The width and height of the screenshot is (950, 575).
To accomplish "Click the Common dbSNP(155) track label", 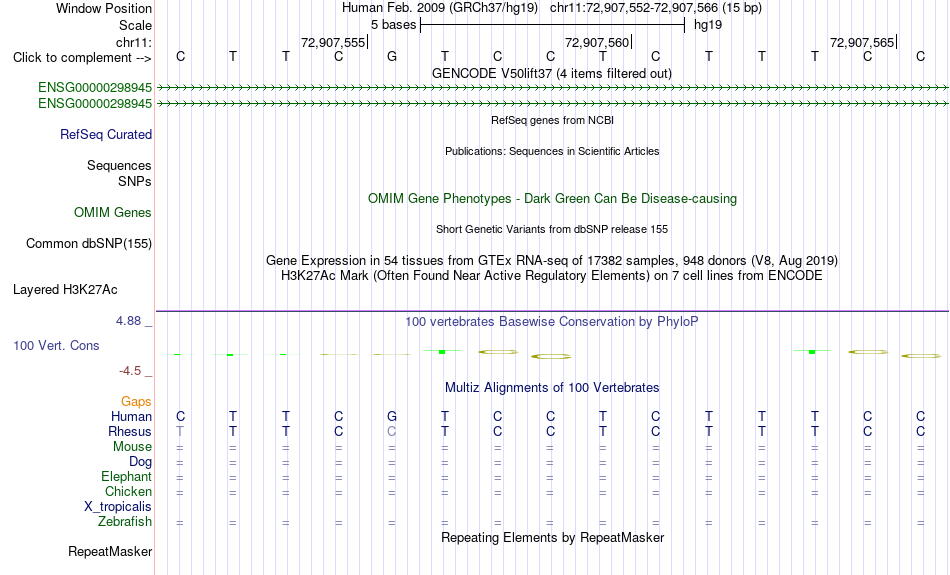I will 89,244.
